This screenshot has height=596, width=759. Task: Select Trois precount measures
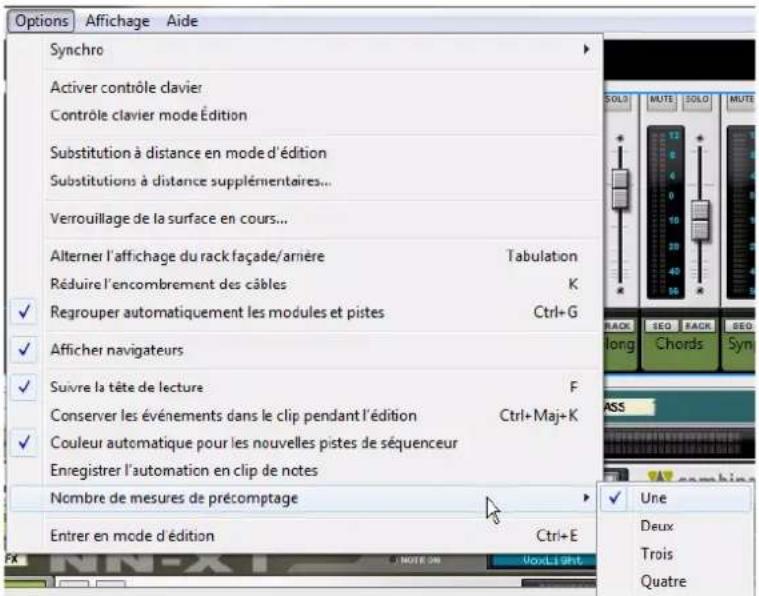click(x=676, y=553)
